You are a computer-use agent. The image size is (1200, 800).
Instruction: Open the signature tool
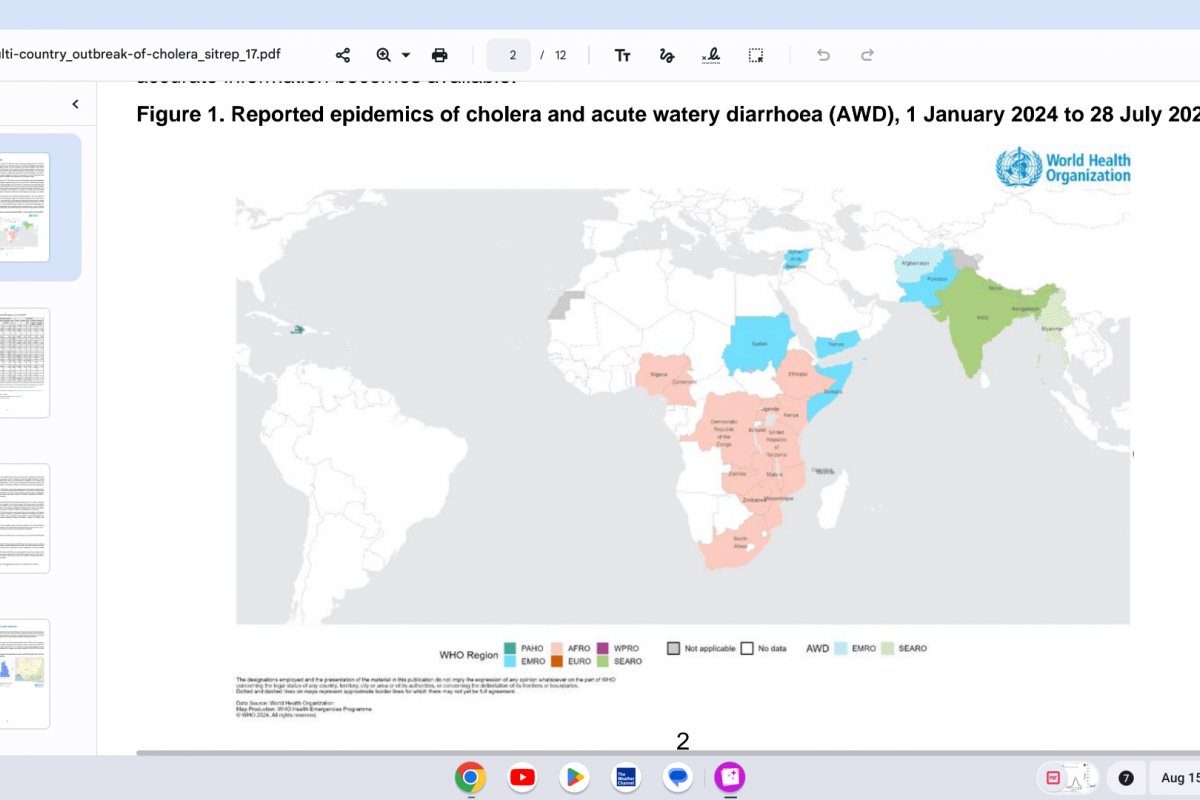pyautogui.click(x=711, y=55)
